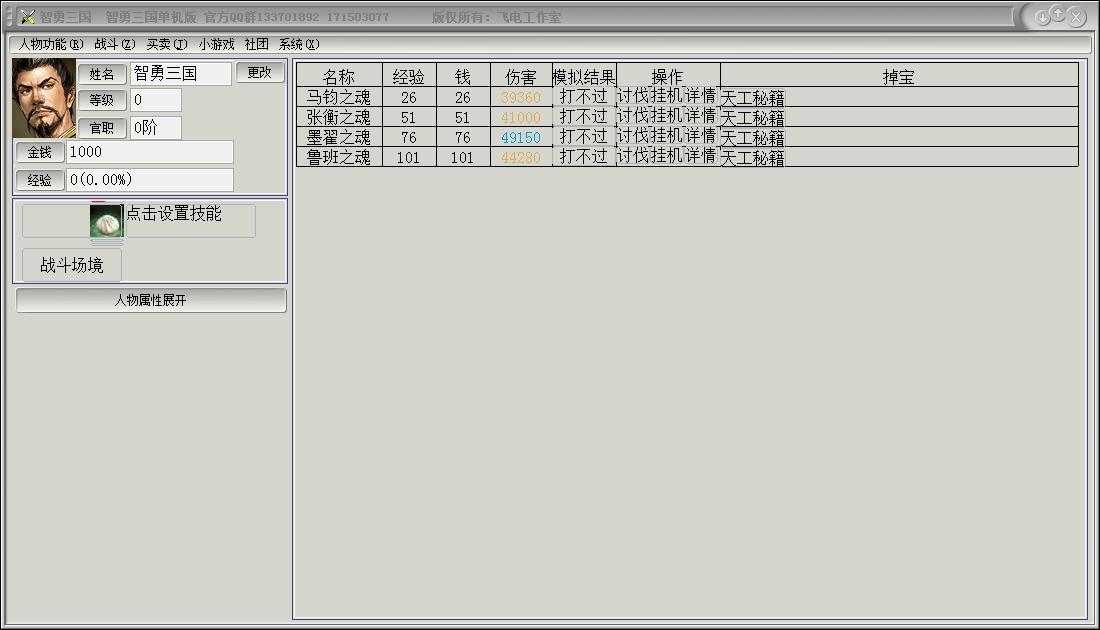Screen dimensions: 1100x630
Task: Click 讨伐 in the 马钧之魂 row
Action: 632,96
